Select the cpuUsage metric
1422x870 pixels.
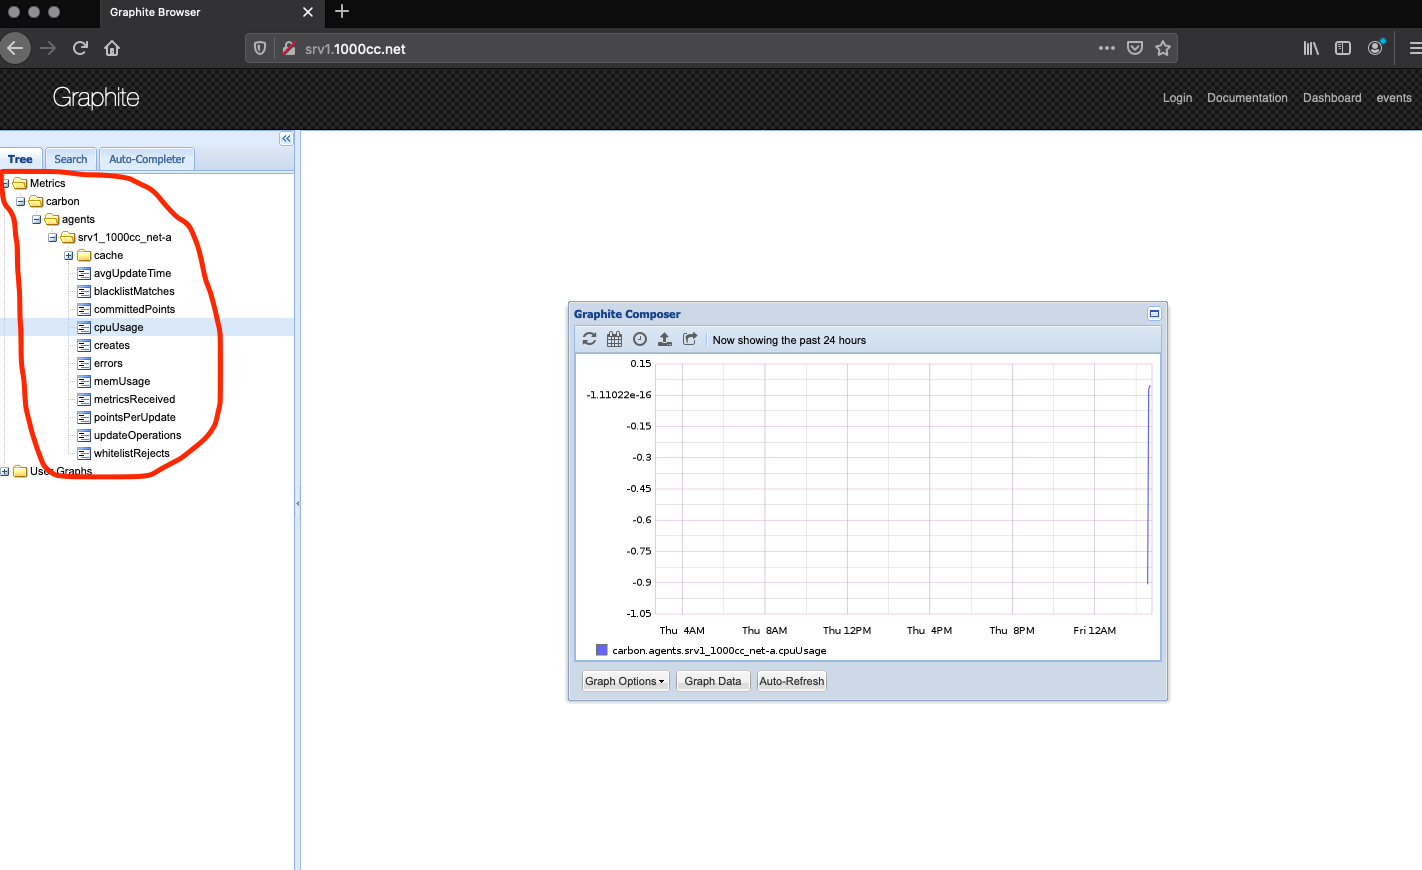[x=118, y=328]
